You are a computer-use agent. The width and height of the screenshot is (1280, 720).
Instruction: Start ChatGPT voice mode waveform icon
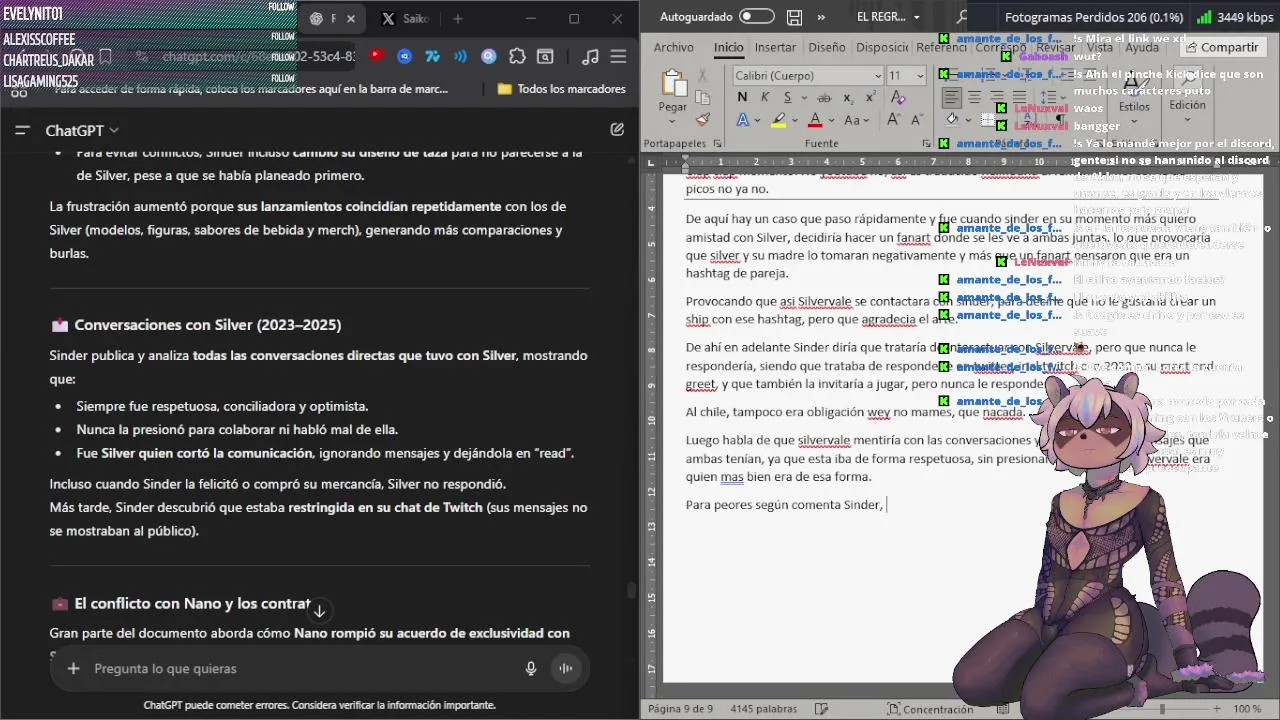pyautogui.click(x=566, y=668)
